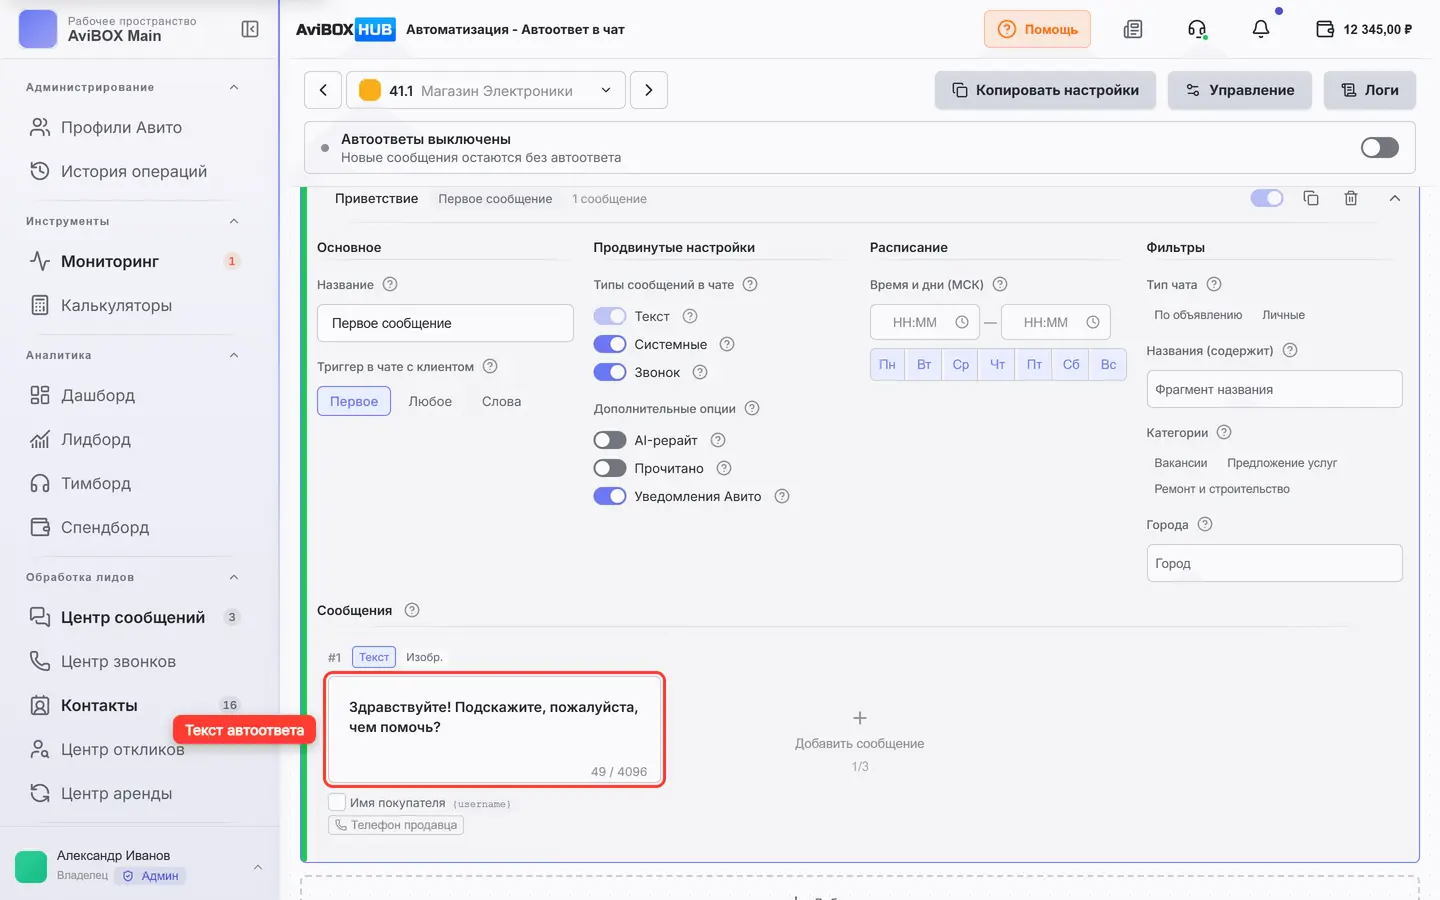Screen dimensions: 1440x900
Task: Collapse the sidebar with the panel icon
Action: point(250,29)
